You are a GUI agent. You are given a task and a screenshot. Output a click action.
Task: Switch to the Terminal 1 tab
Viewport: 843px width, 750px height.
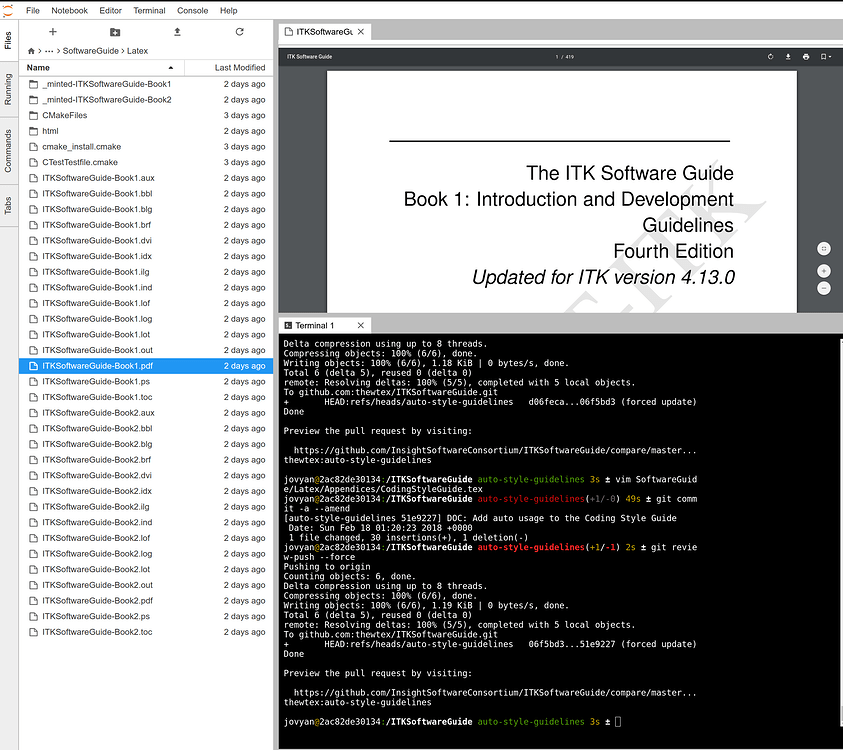[316, 324]
